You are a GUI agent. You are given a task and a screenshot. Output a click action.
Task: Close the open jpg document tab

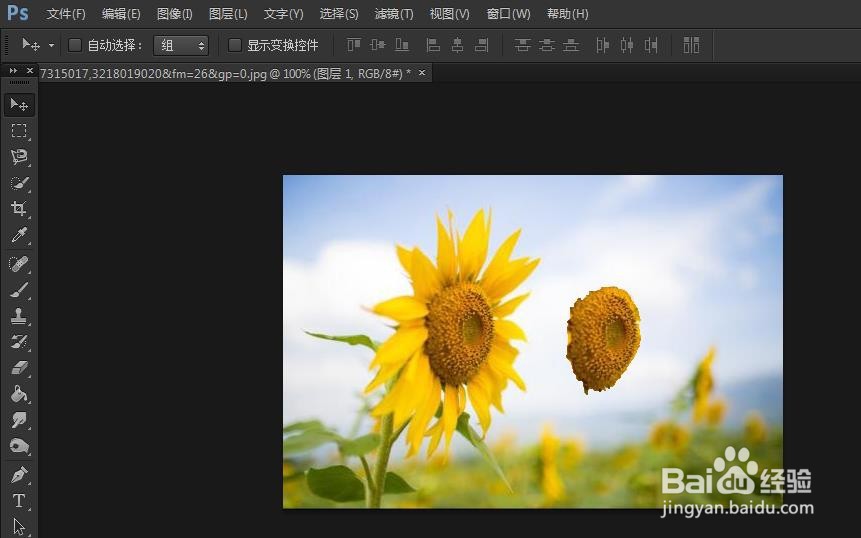coord(422,72)
